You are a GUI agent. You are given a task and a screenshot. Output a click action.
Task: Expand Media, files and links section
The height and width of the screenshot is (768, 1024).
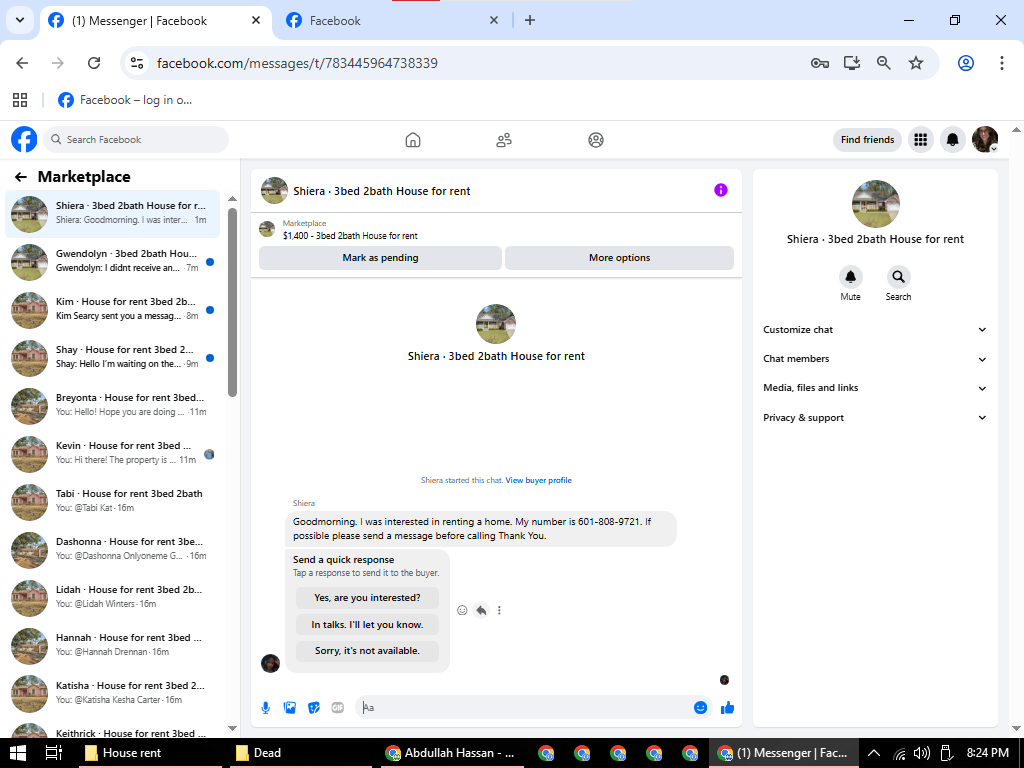pyautogui.click(x=875, y=388)
